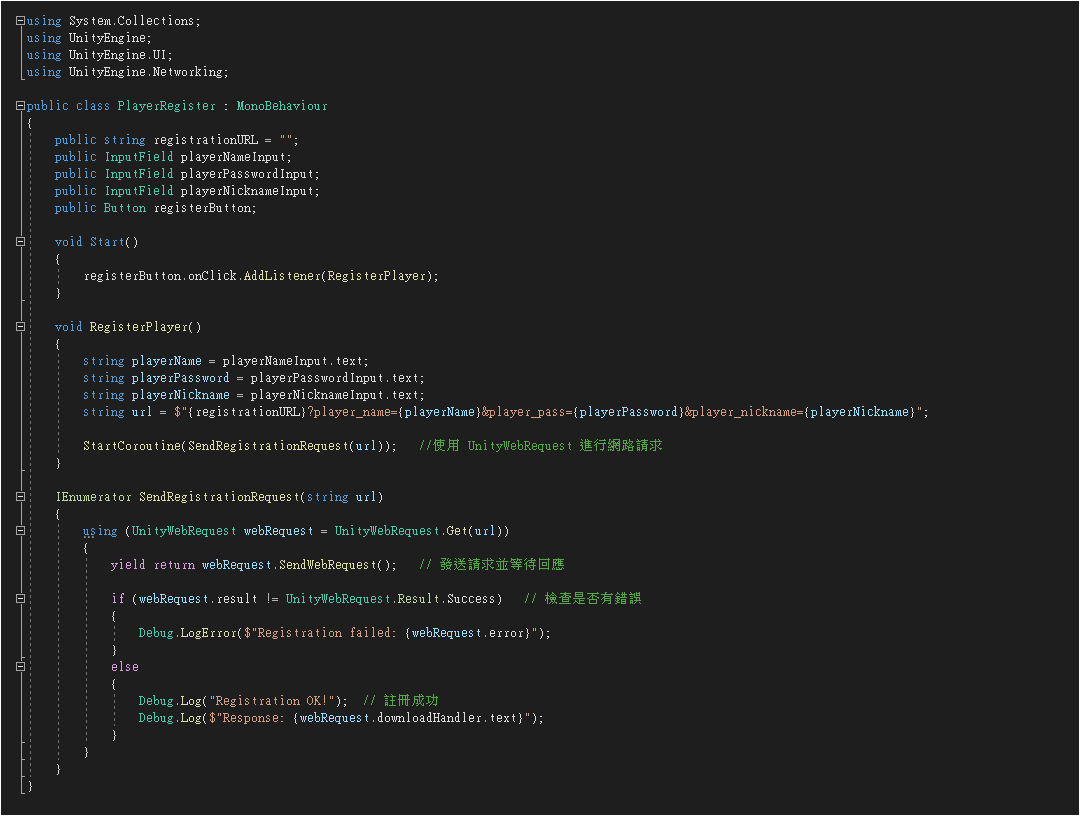The width and height of the screenshot is (1080, 816).
Task: Click the UnityWebRequest.Get call
Action: [420, 531]
